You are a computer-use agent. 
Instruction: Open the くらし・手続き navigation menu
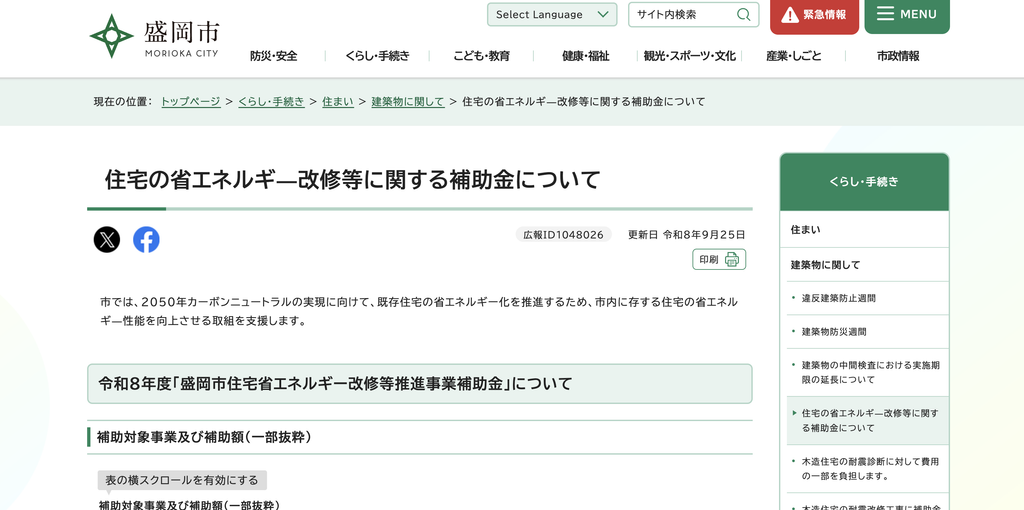click(377, 56)
